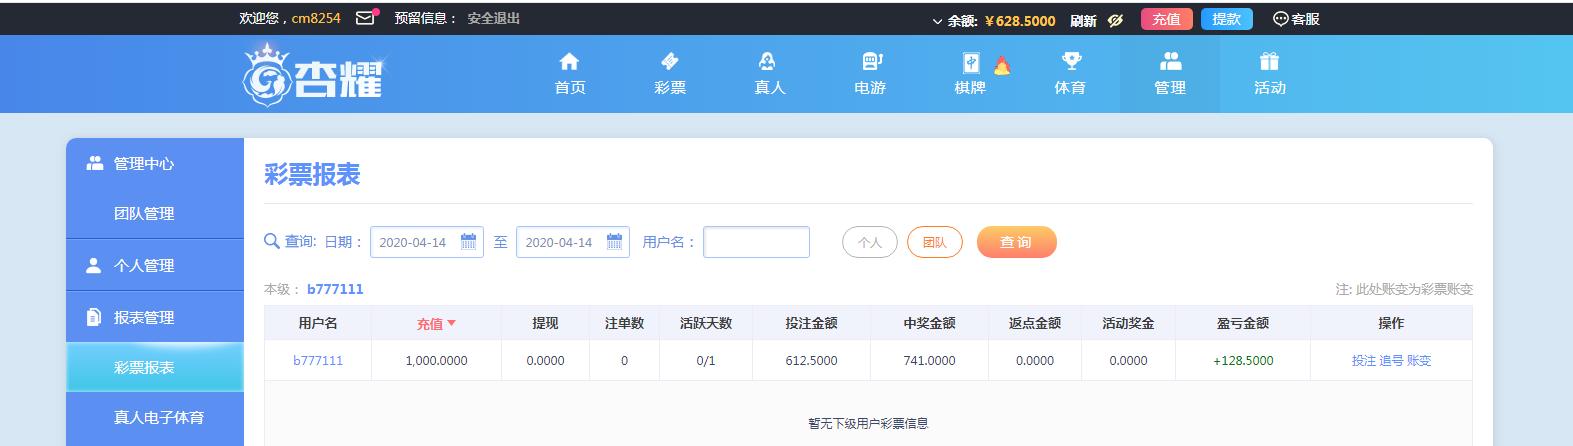
Task: Select 报表管理 in sidebar
Action: click(x=155, y=317)
